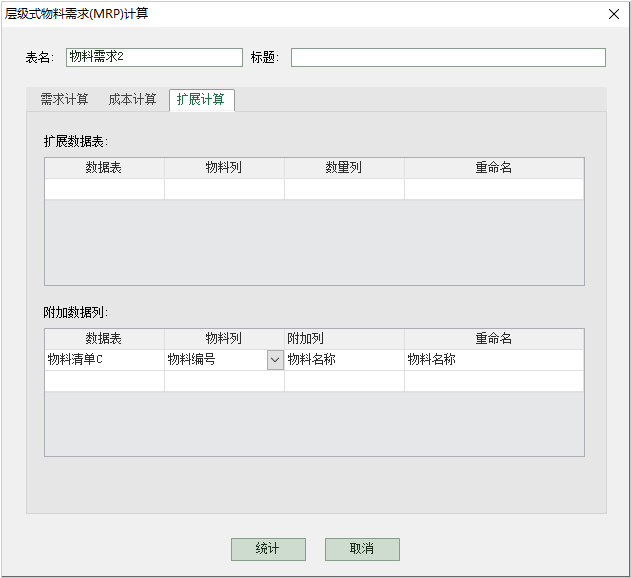Close the MRP calculation dialog

[x=613, y=13]
